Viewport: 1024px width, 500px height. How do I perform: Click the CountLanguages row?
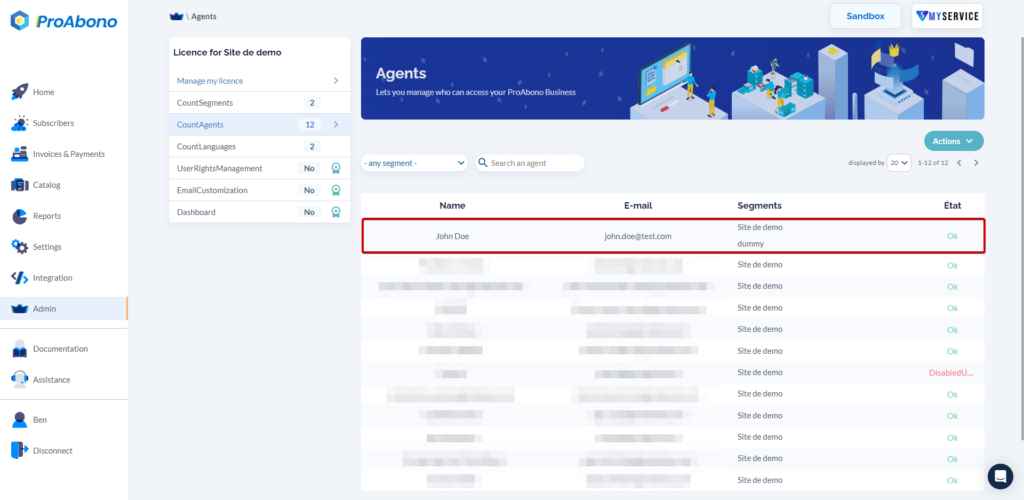259,146
